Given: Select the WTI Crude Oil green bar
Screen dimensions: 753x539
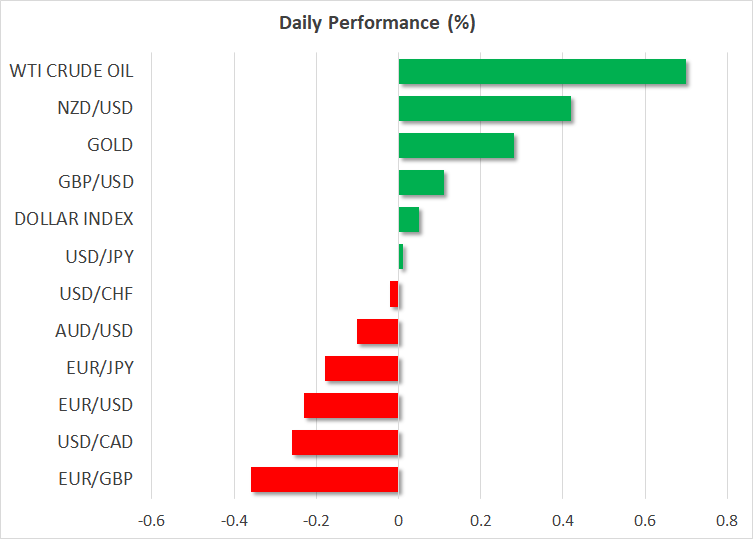Looking at the screenshot, I should [542, 72].
